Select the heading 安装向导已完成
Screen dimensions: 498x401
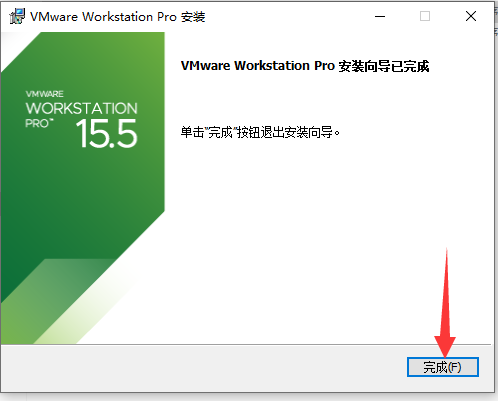pyautogui.click(x=384, y=66)
